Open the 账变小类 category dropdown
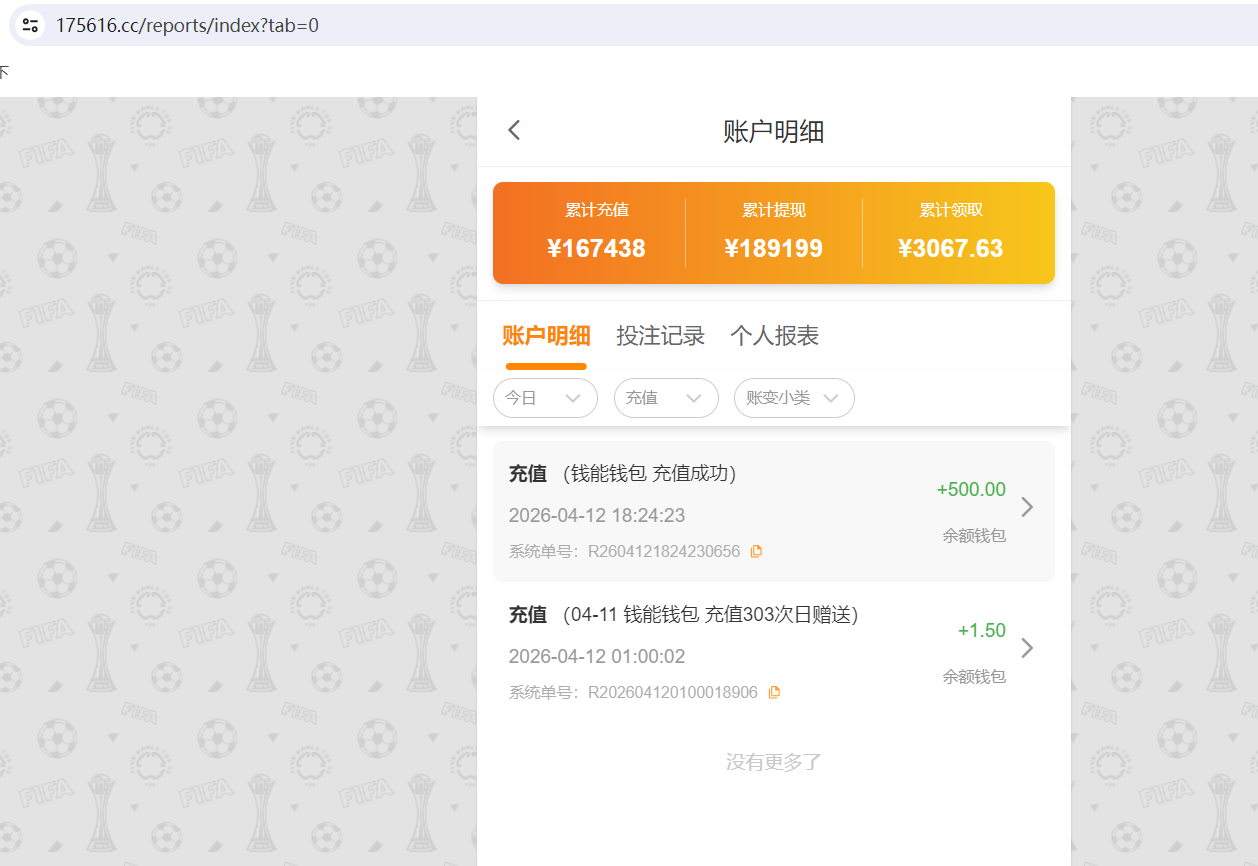 [794, 398]
